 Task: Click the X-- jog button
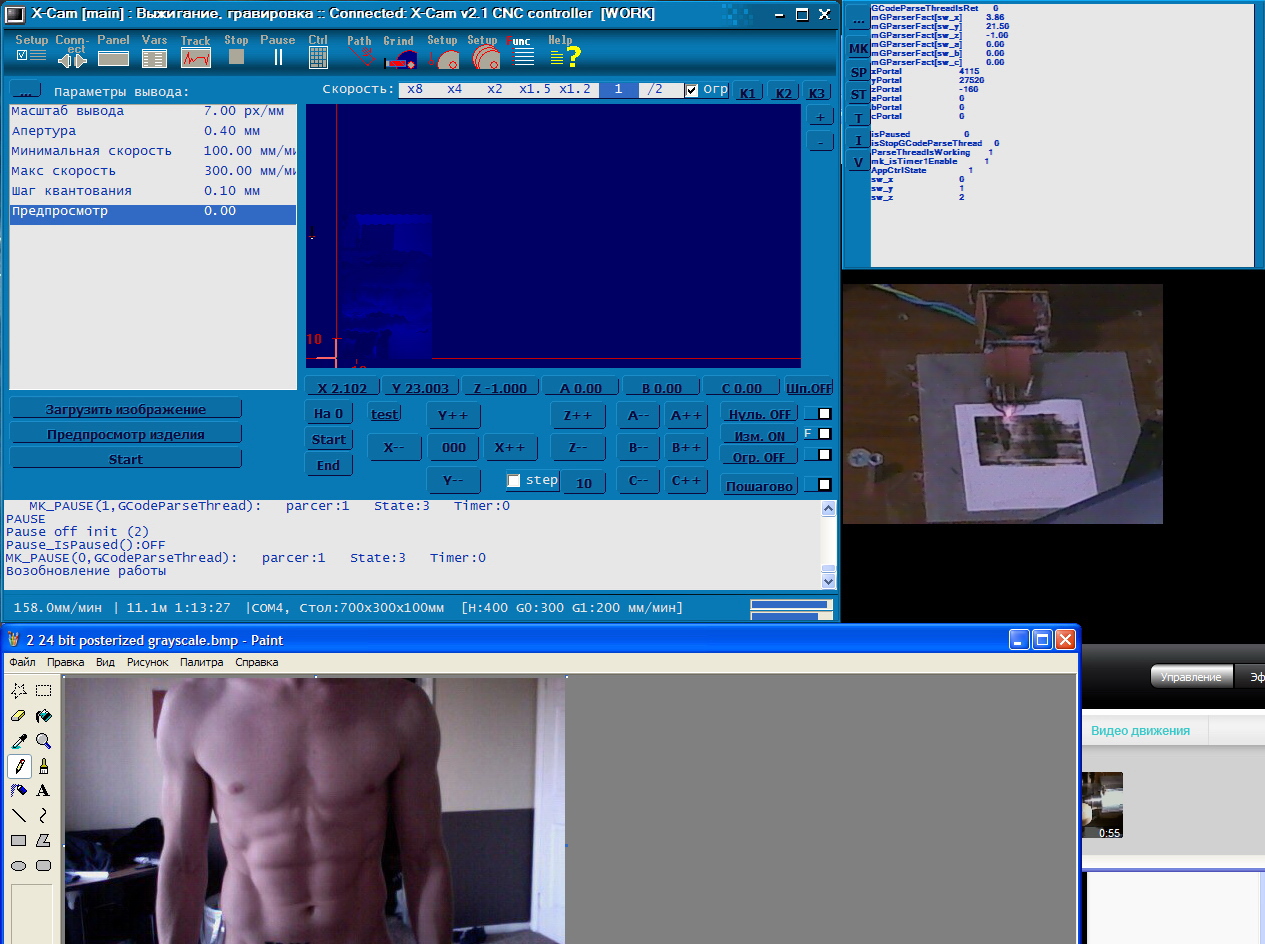[394, 448]
